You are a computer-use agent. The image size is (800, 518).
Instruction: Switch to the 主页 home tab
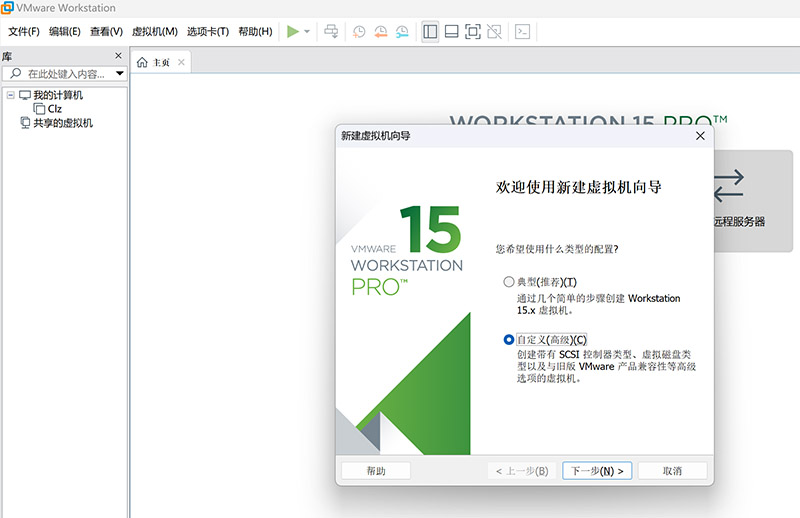pyautogui.click(x=161, y=62)
